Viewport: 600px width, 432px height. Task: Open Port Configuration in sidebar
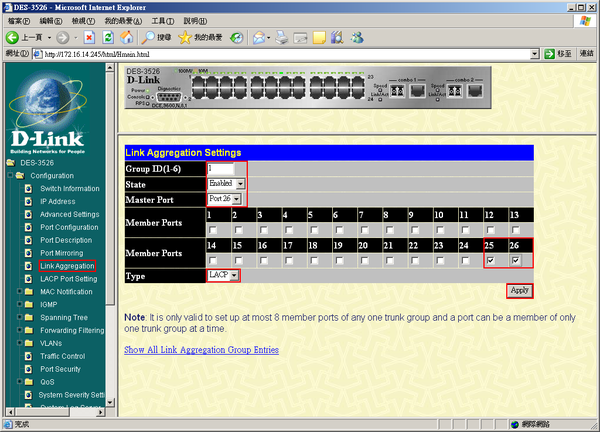[69, 227]
